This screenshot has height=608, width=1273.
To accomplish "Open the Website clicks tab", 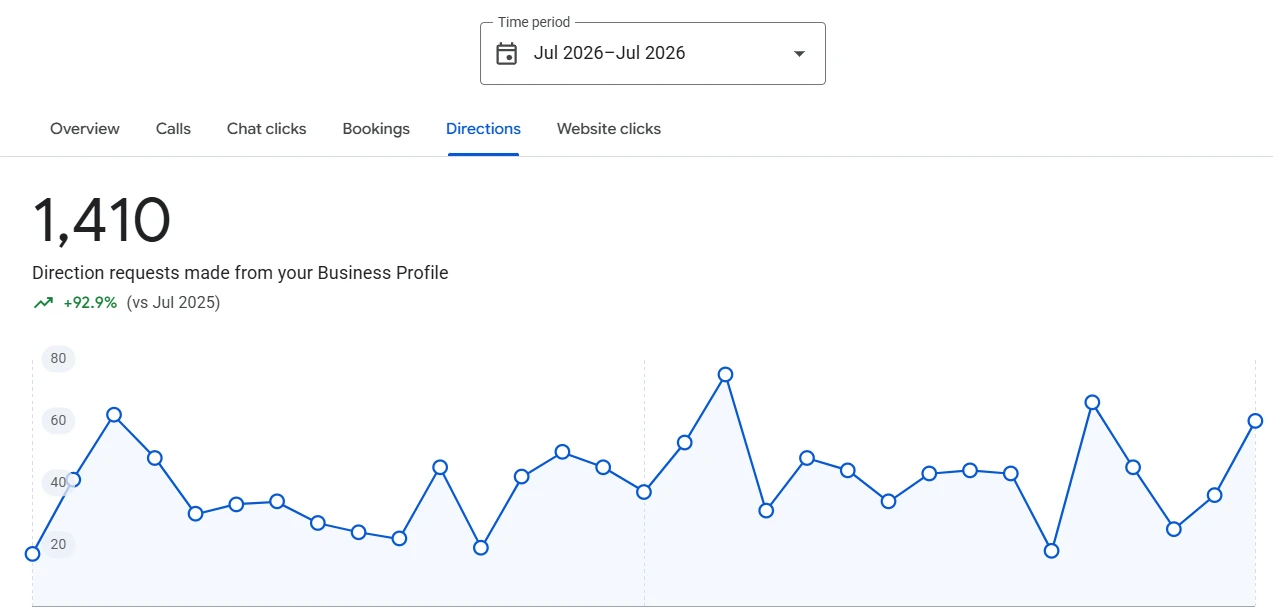I will (x=609, y=129).
